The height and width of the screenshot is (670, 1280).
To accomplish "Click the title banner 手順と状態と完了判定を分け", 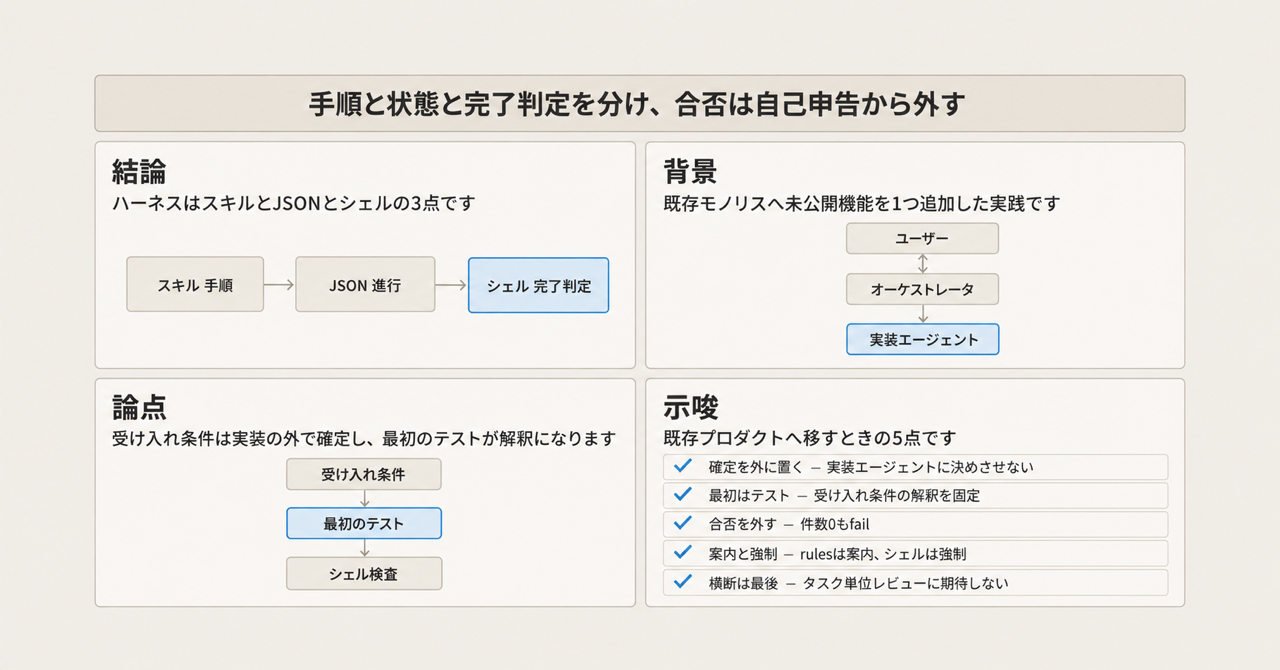I will click(640, 103).
